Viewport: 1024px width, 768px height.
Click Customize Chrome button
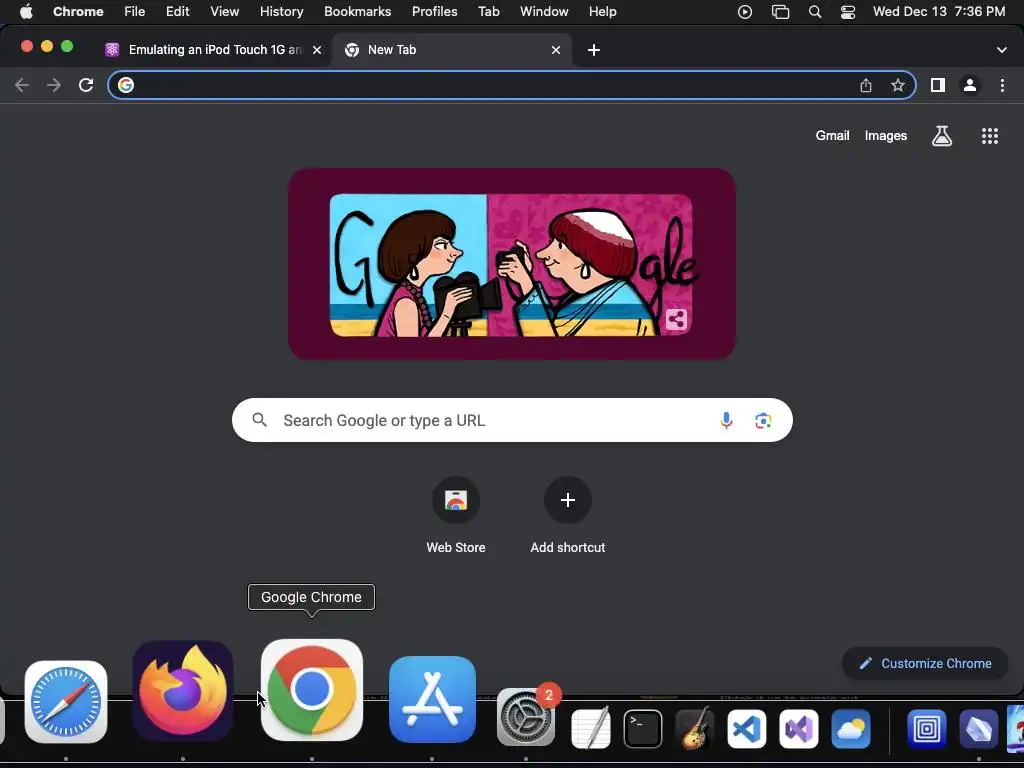tap(925, 664)
